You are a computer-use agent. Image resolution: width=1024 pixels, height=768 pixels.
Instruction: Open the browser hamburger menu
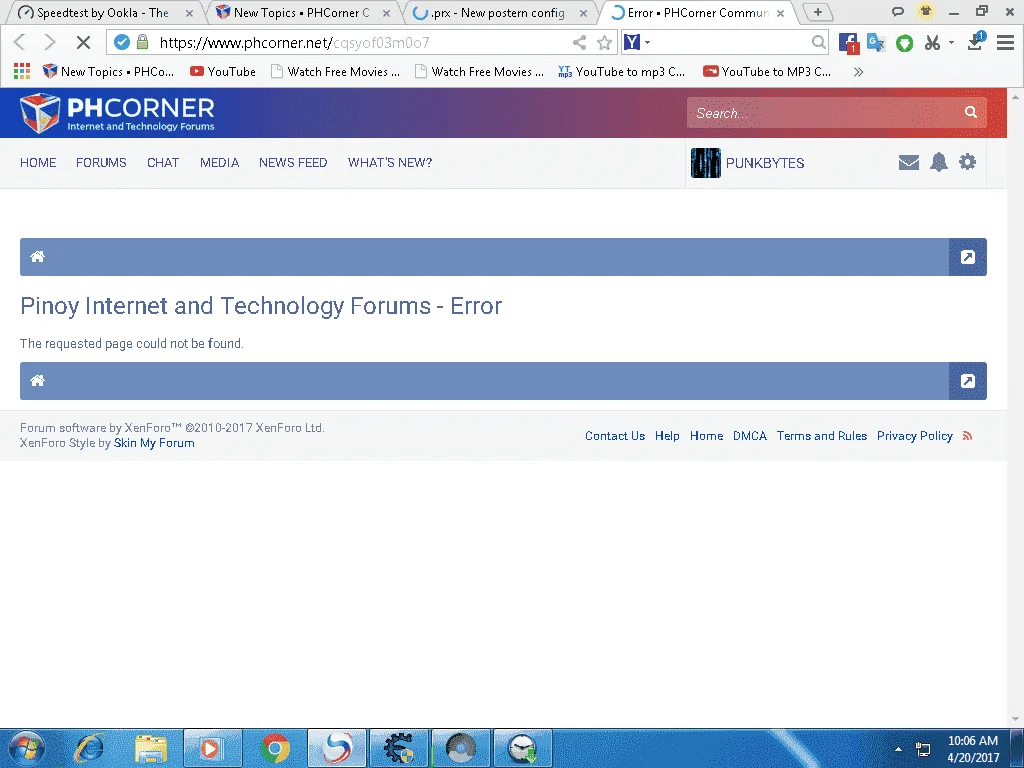[1005, 42]
